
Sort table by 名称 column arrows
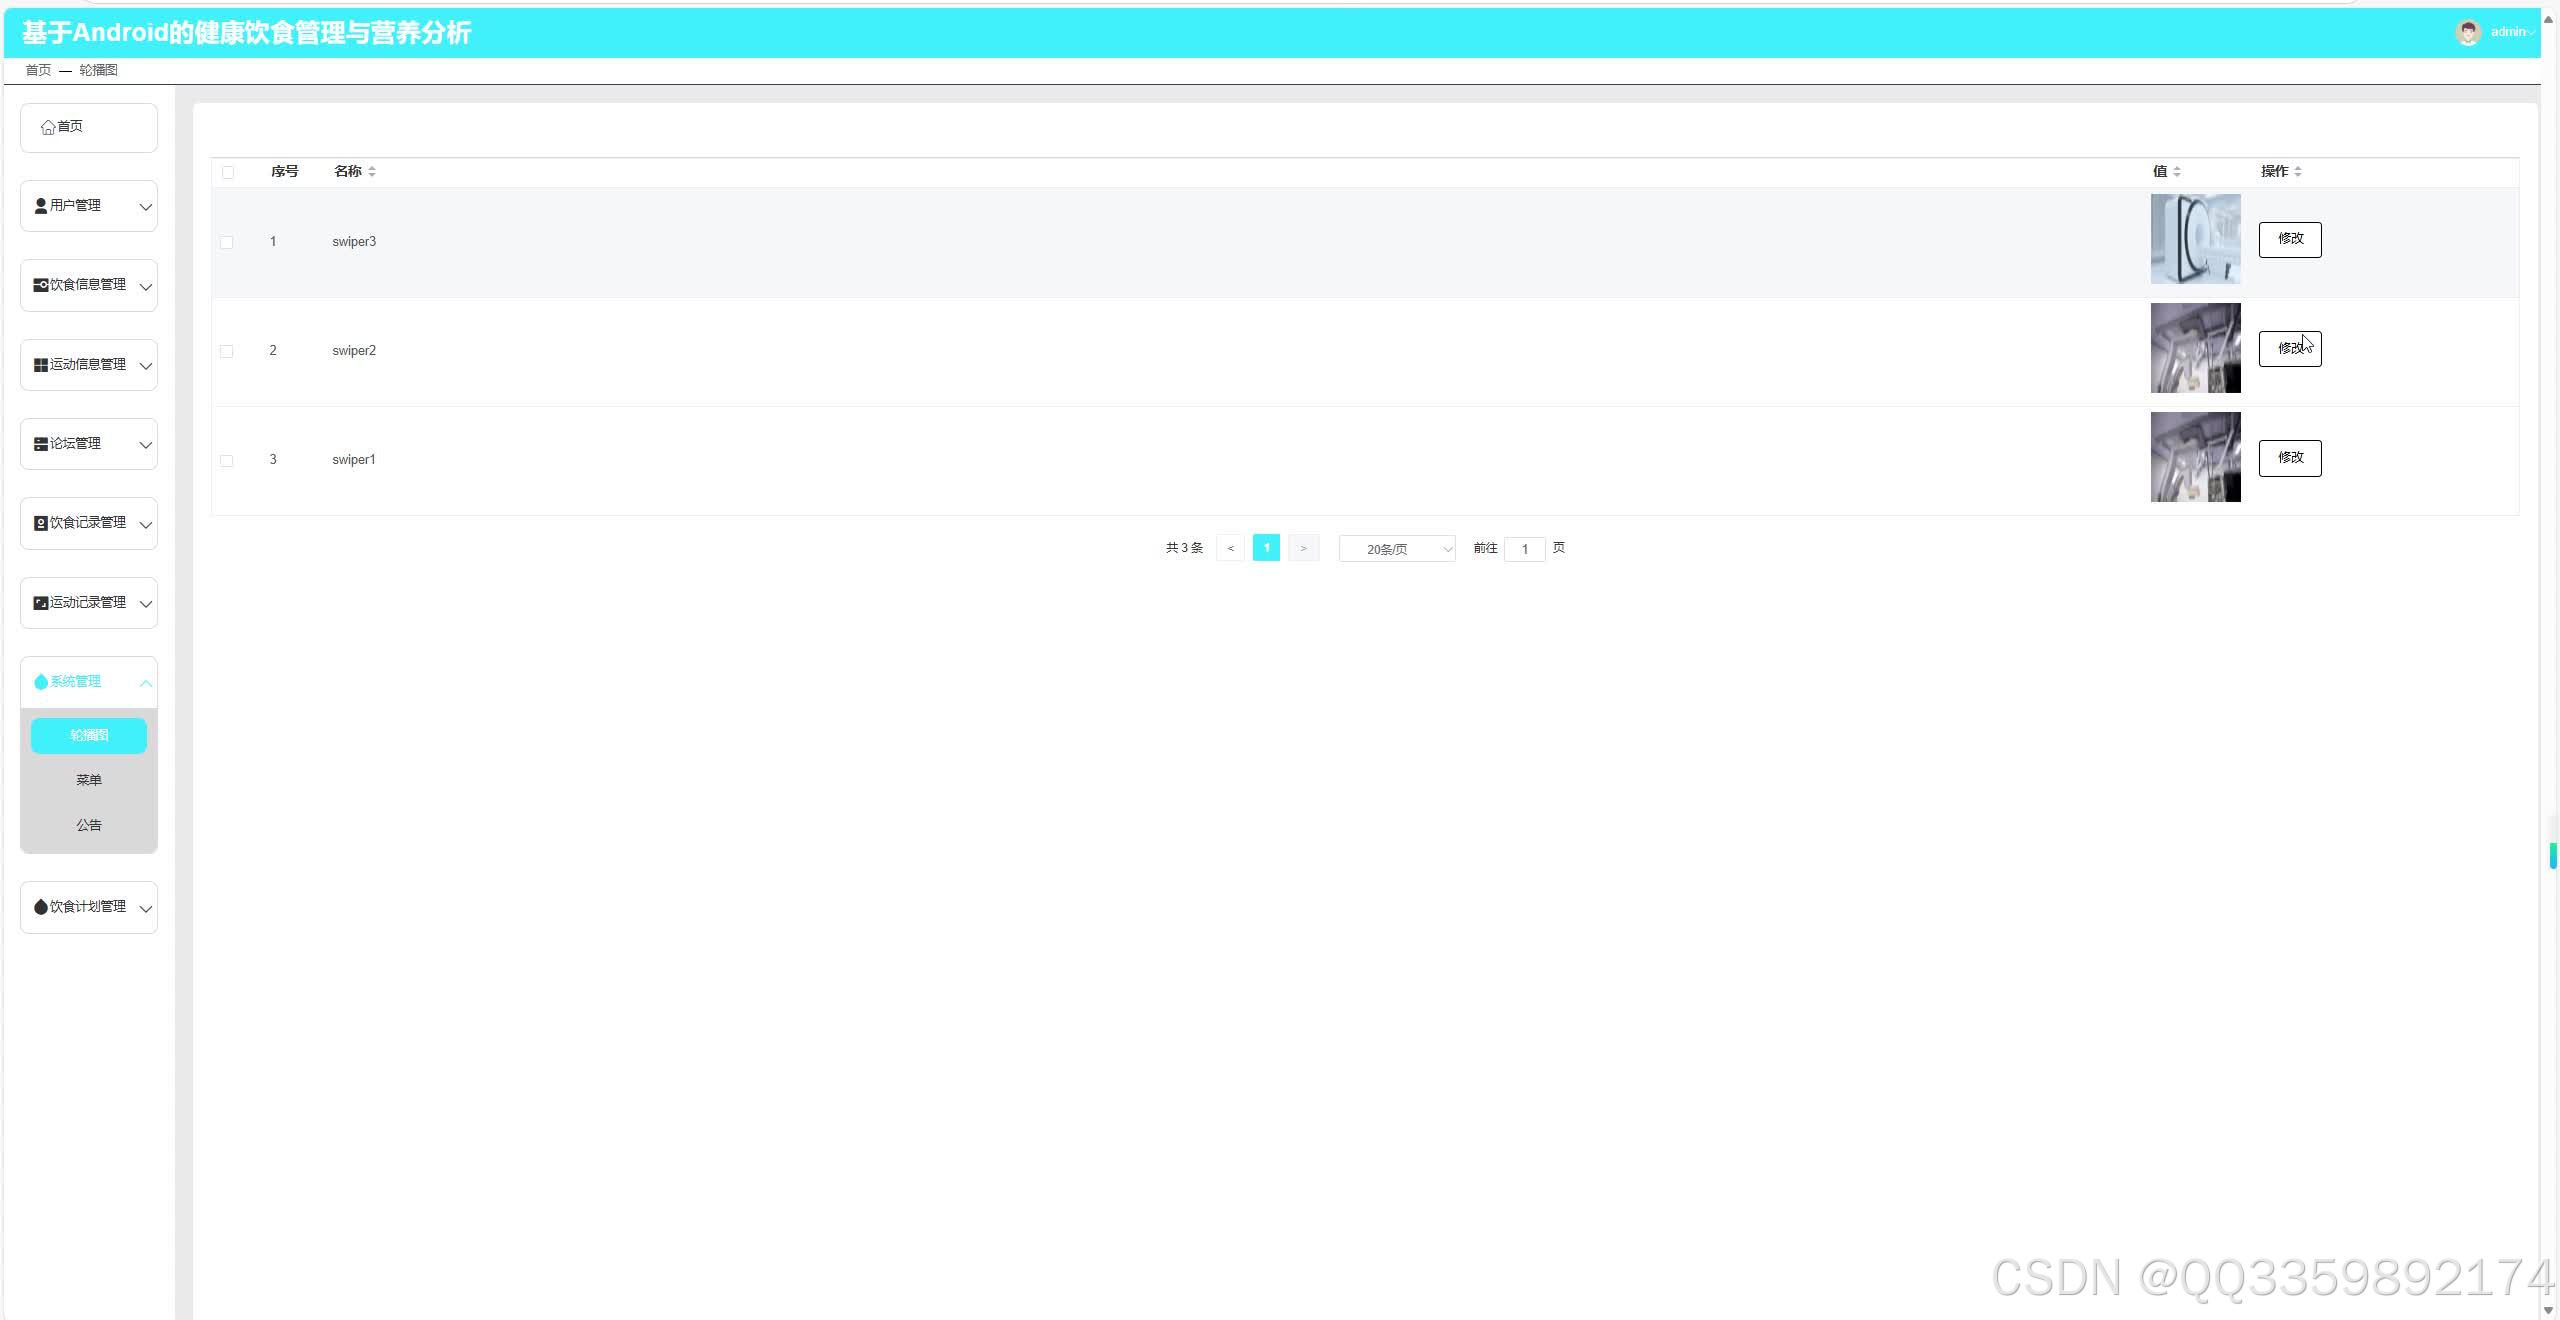tap(372, 172)
